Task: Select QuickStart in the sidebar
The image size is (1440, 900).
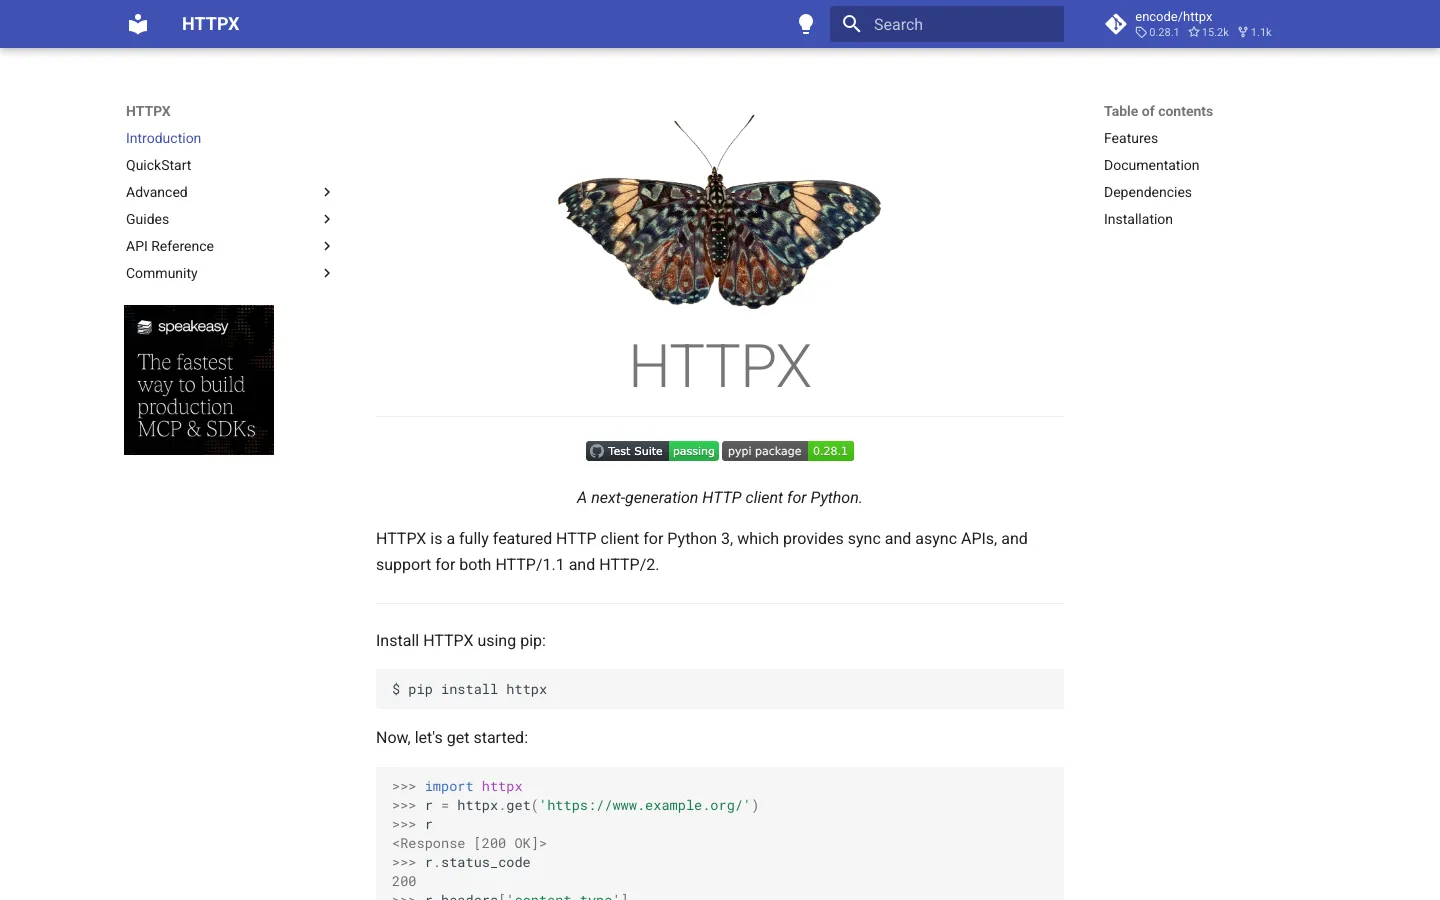Action: point(158,165)
